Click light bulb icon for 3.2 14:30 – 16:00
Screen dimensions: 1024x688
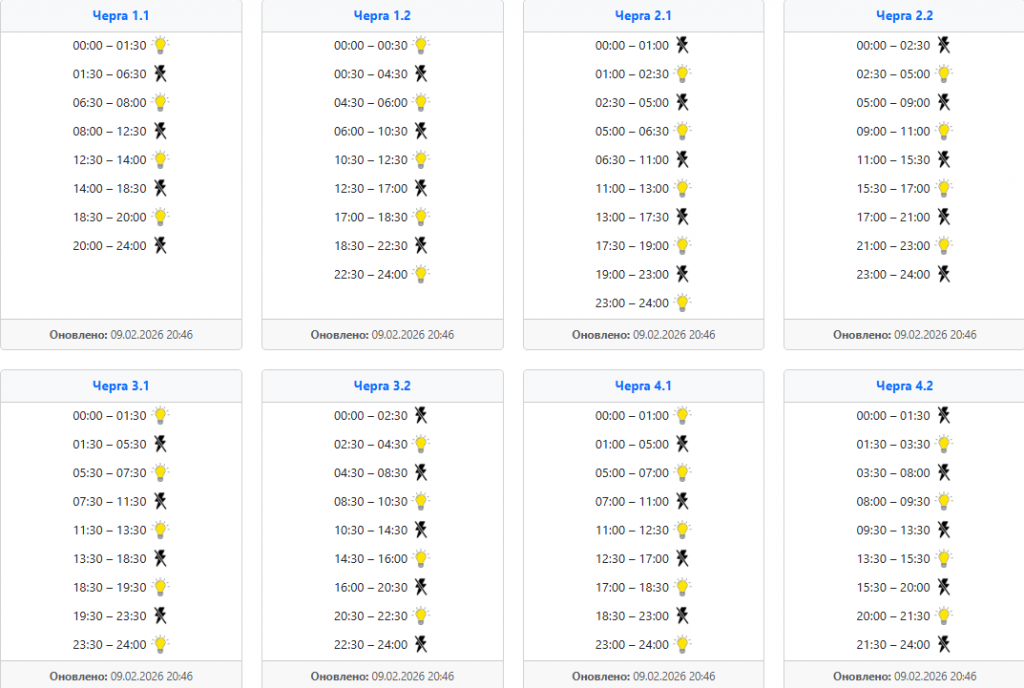(x=421, y=559)
